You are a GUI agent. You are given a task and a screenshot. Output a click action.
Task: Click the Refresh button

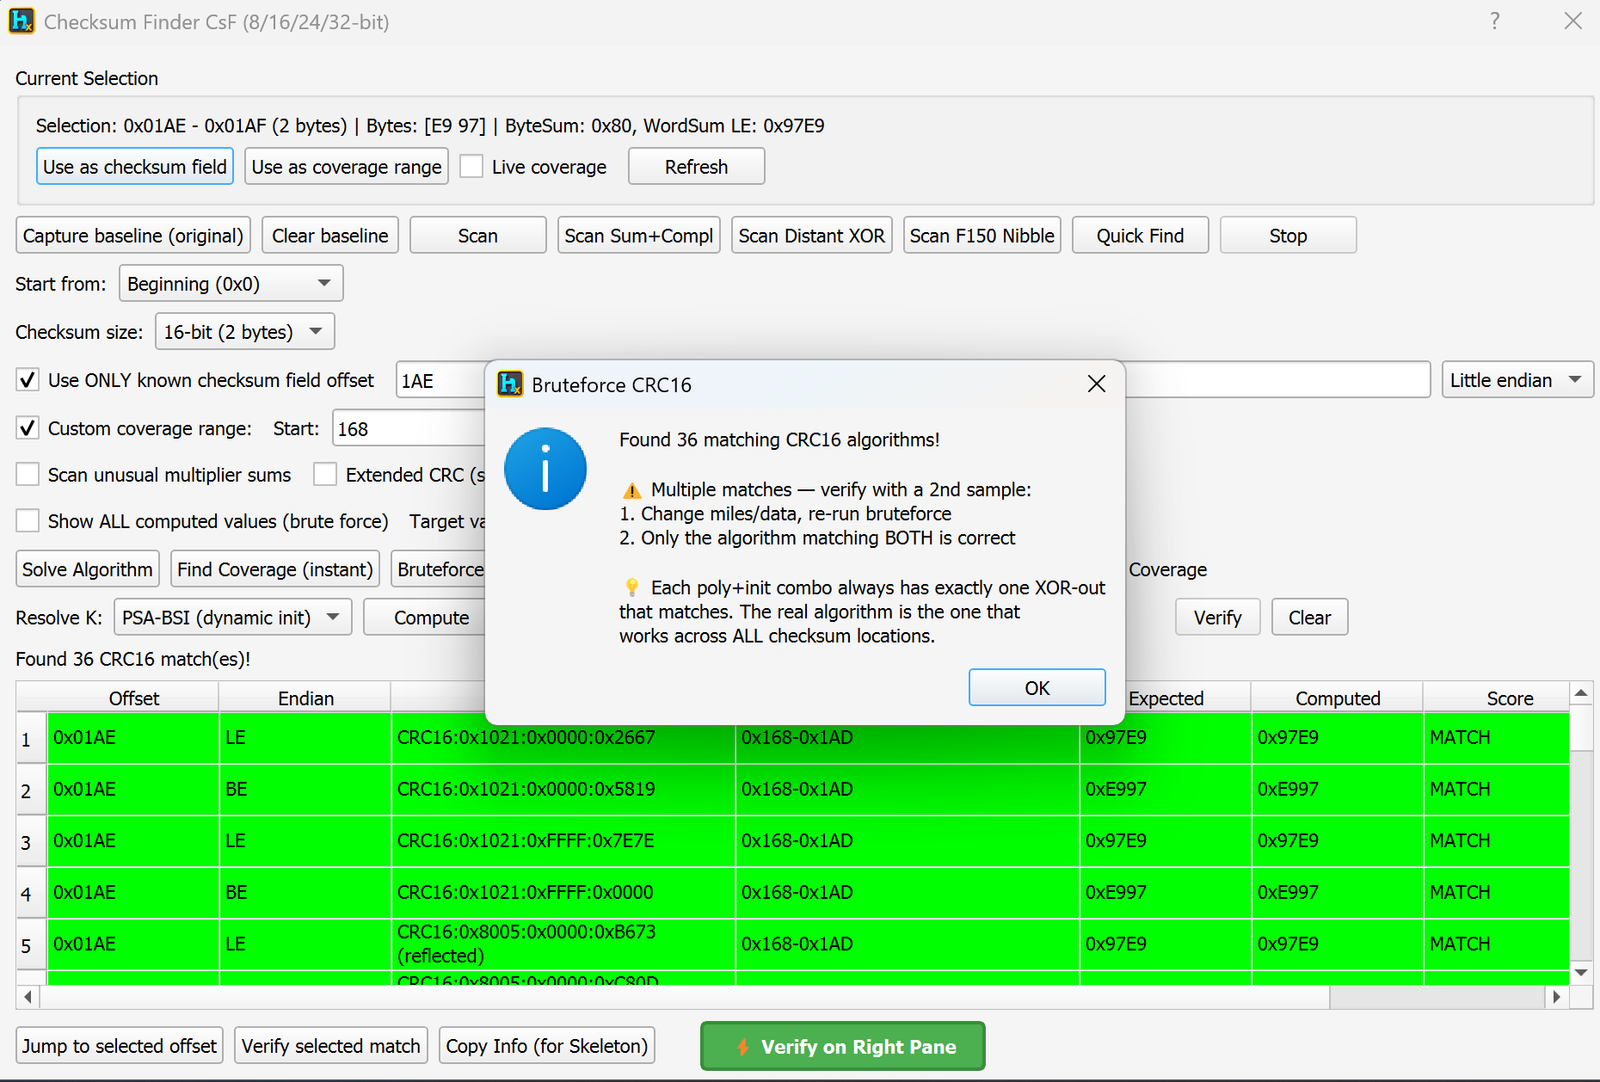[x=696, y=167]
